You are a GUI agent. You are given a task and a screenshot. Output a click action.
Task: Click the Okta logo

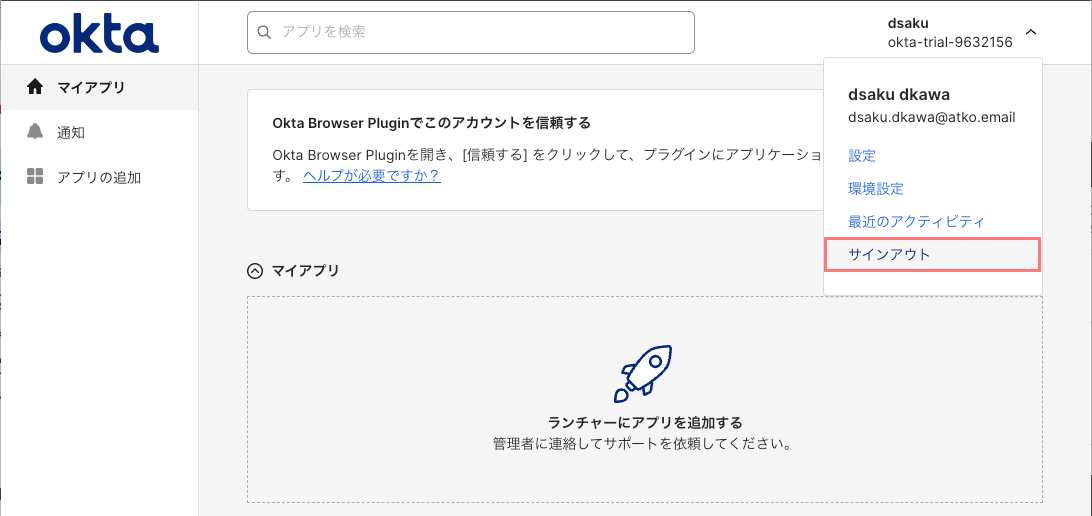pos(99,34)
